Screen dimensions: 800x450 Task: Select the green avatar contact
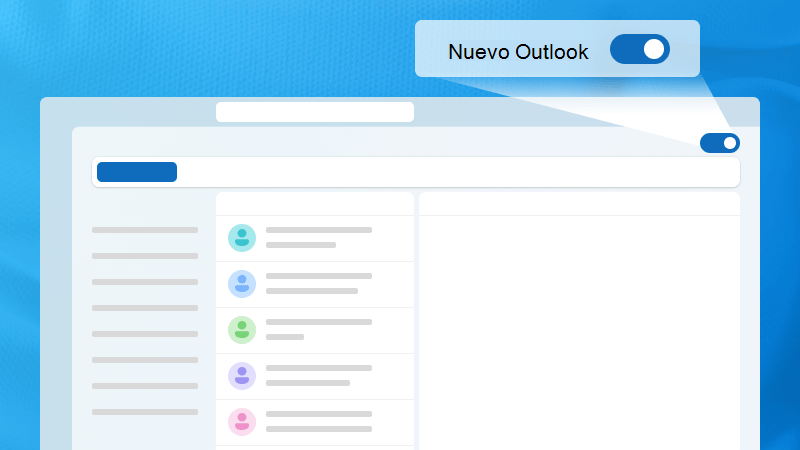click(x=242, y=330)
